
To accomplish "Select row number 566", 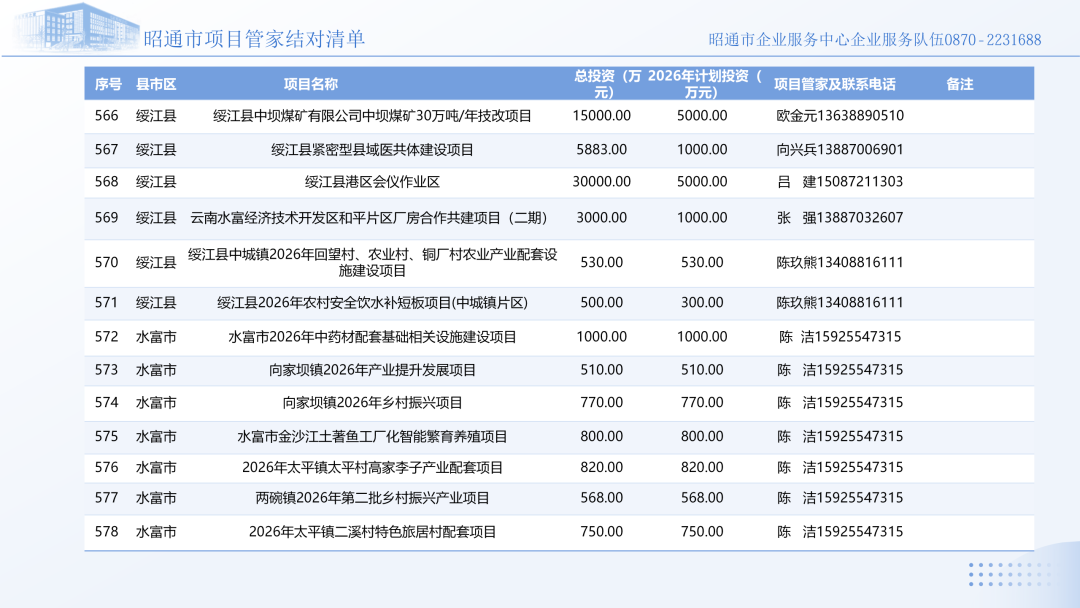I will 107,116.
